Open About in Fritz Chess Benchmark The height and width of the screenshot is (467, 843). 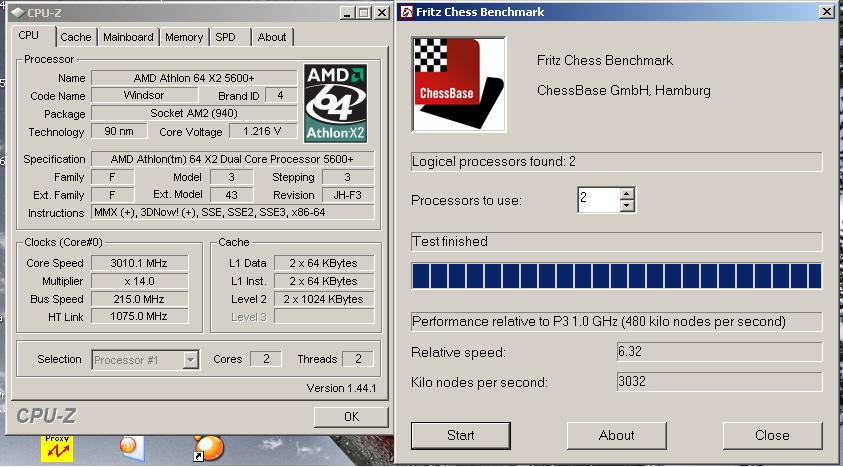(x=617, y=435)
